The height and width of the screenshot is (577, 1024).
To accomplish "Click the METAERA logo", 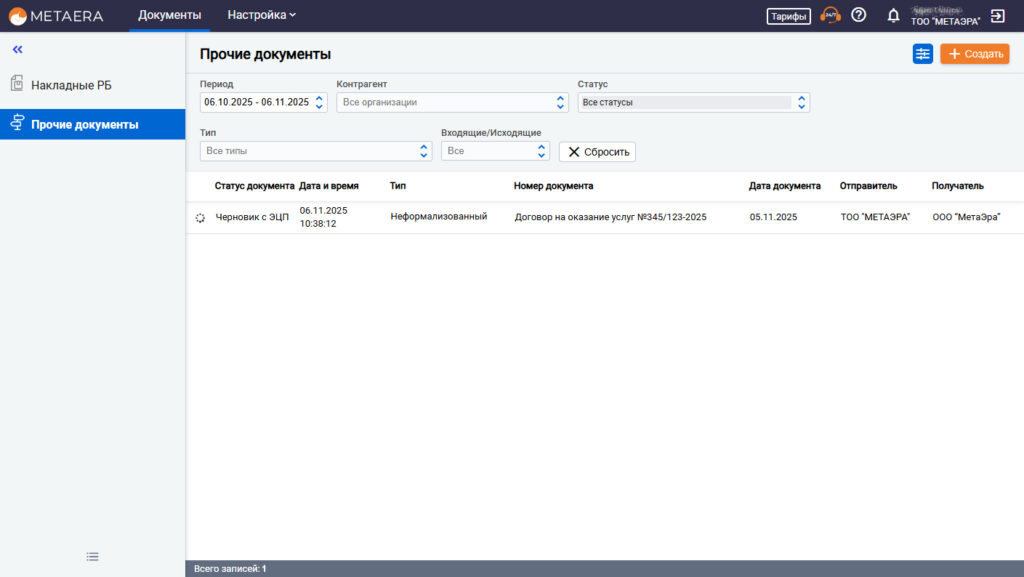I will 57,15.
